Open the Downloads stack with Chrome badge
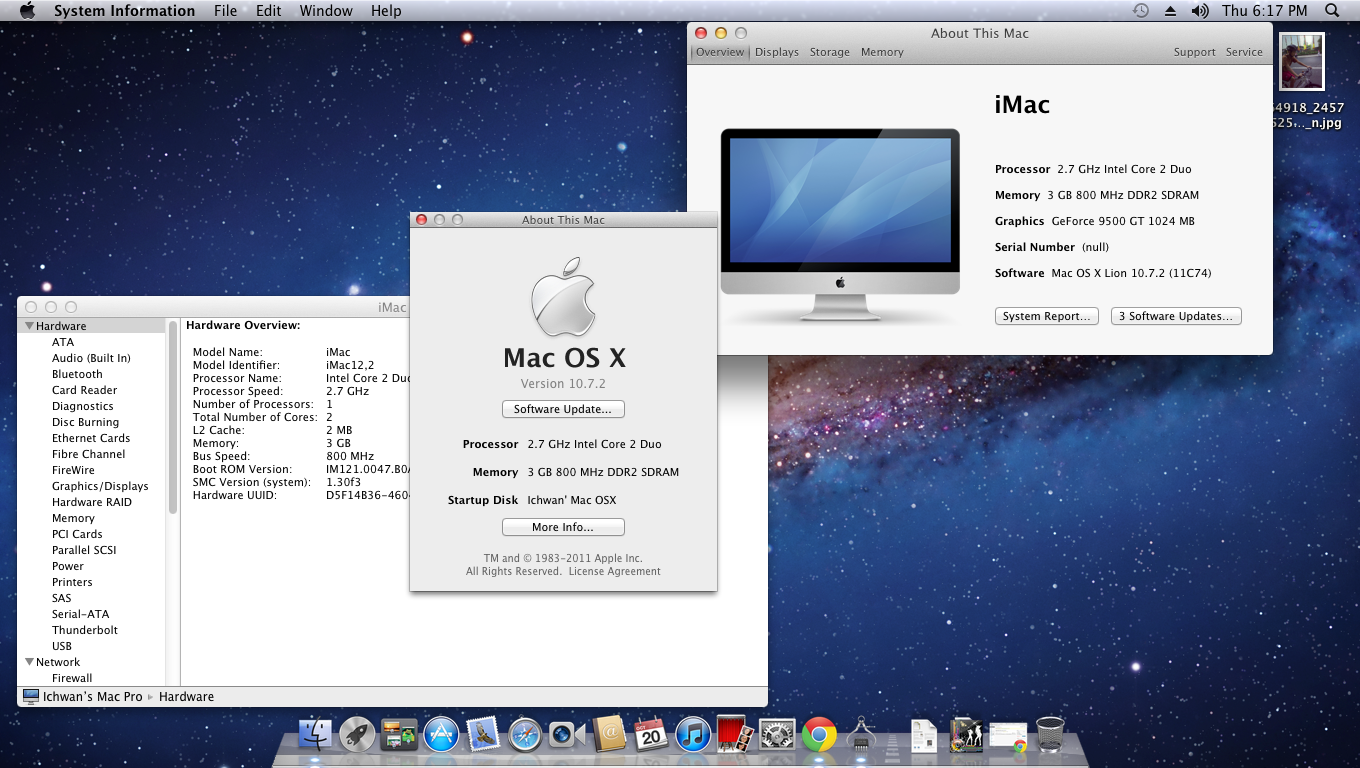The width and height of the screenshot is (1360, 768). pos(1008,736)
